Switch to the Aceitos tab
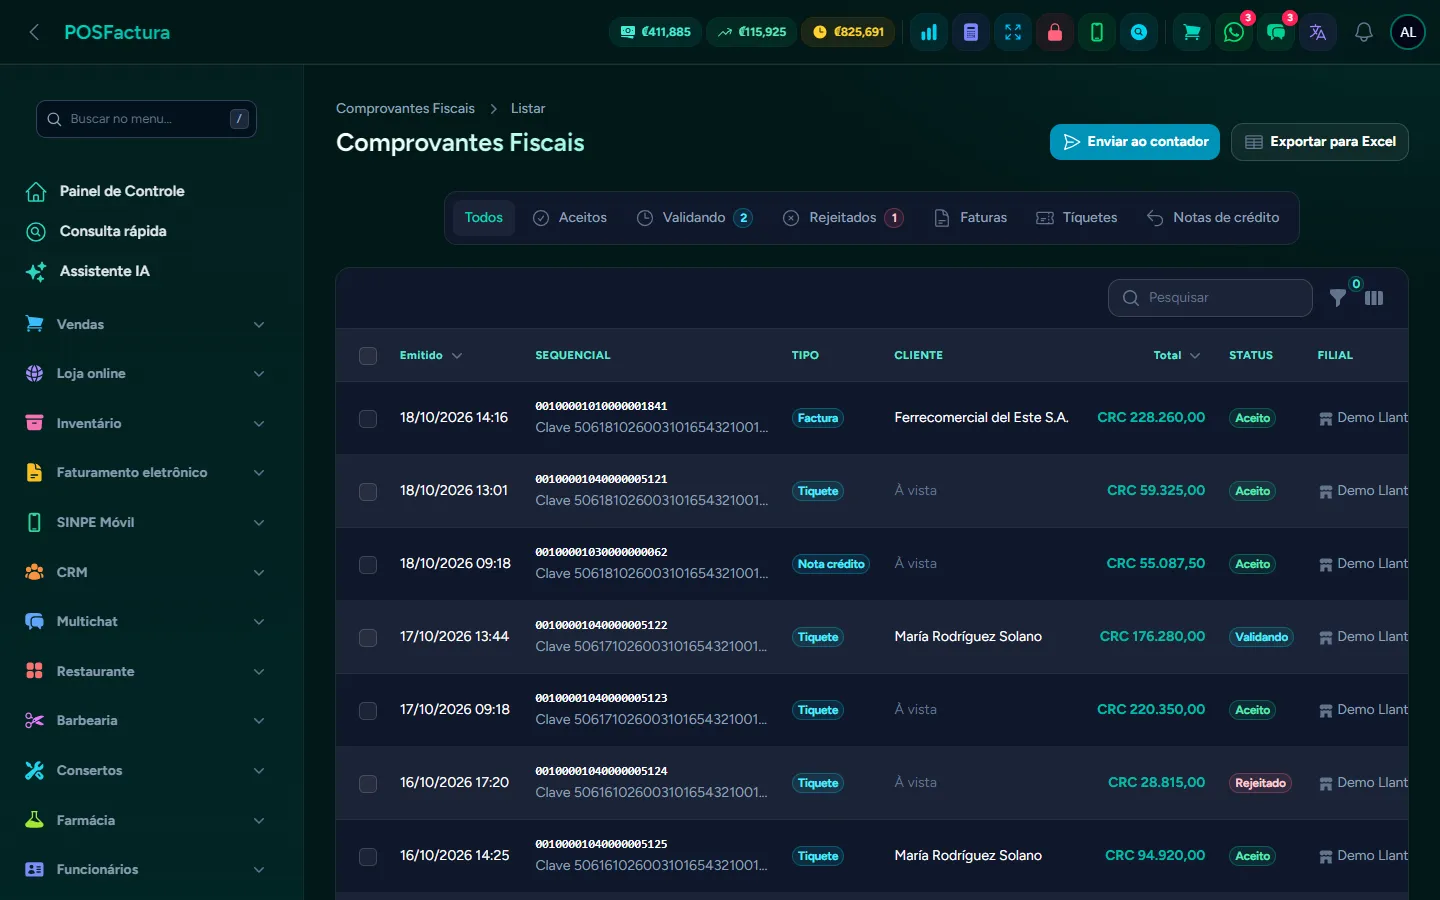Image resolution: width=1440 pixels, height=900 pixels. coord(570,218)
